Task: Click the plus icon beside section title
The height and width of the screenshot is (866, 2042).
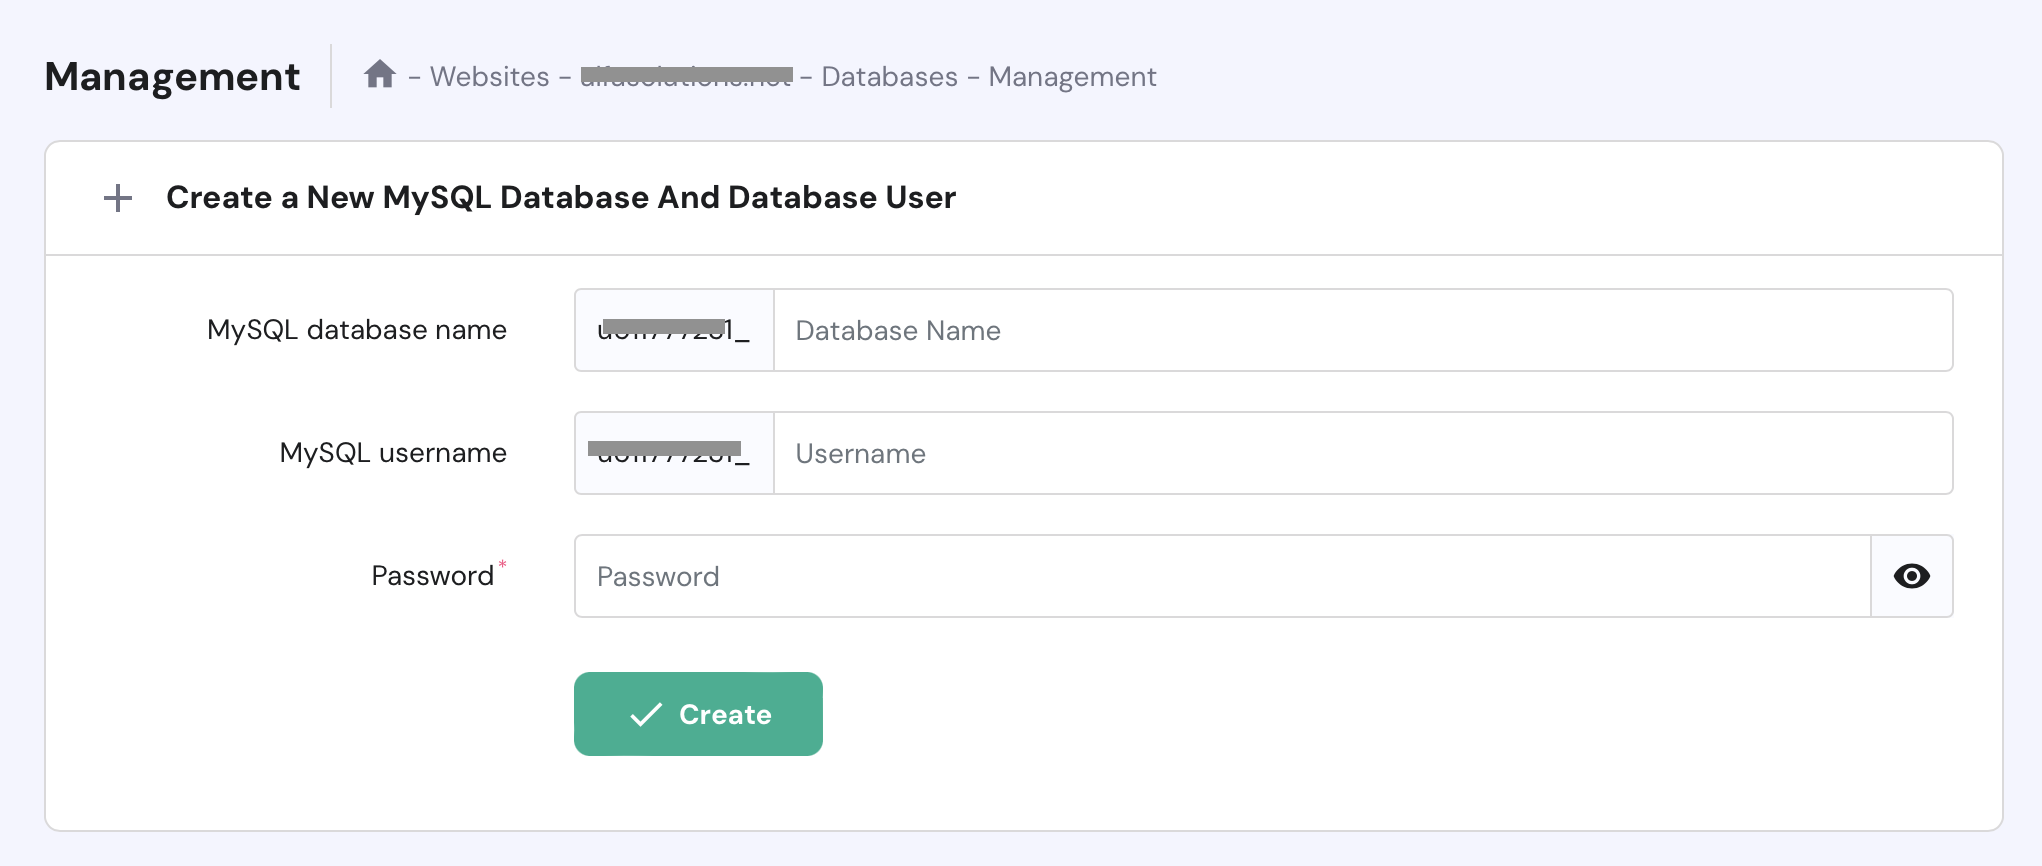Action: click(118, 198)
